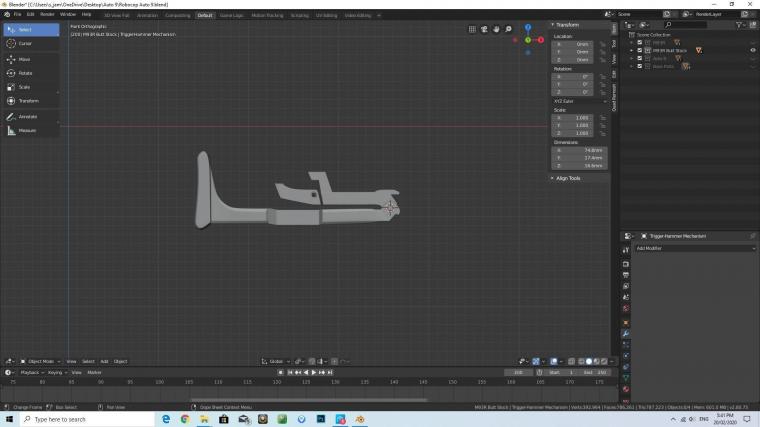Open the File menu

click(17, 15)
